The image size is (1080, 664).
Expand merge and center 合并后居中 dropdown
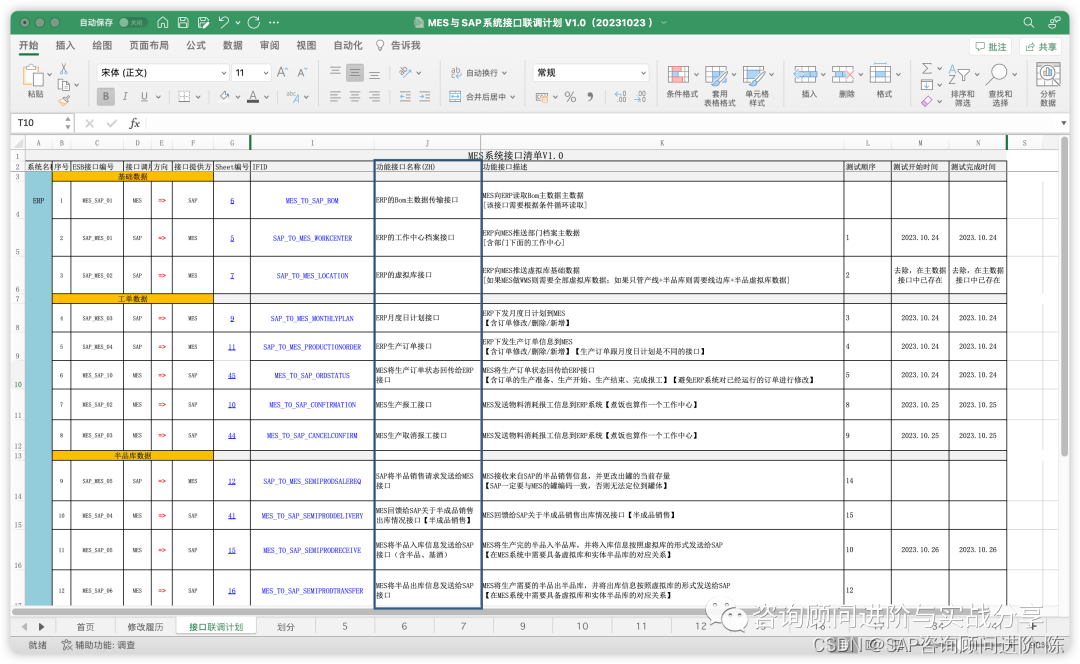pyautogui.click(x=512, y=97)
